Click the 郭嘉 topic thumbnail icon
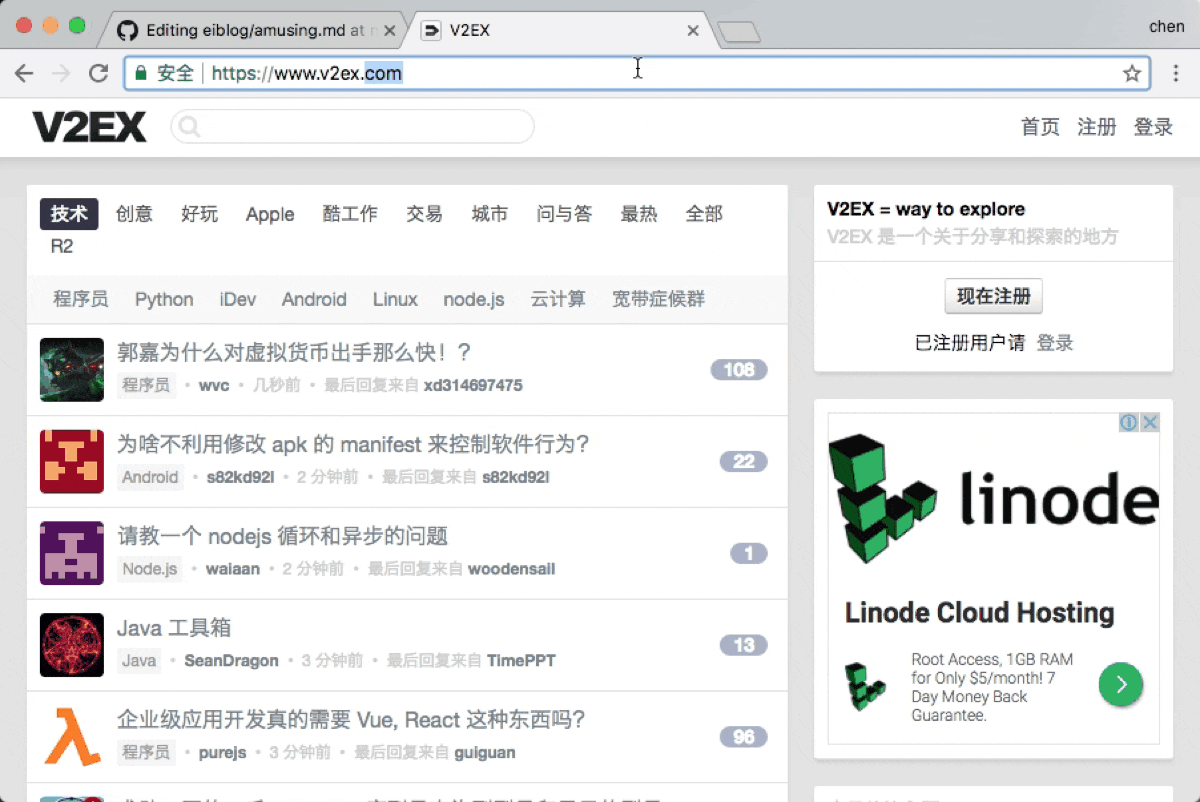The height and width of the screenshot is (802, 1200). coord(71,369)
